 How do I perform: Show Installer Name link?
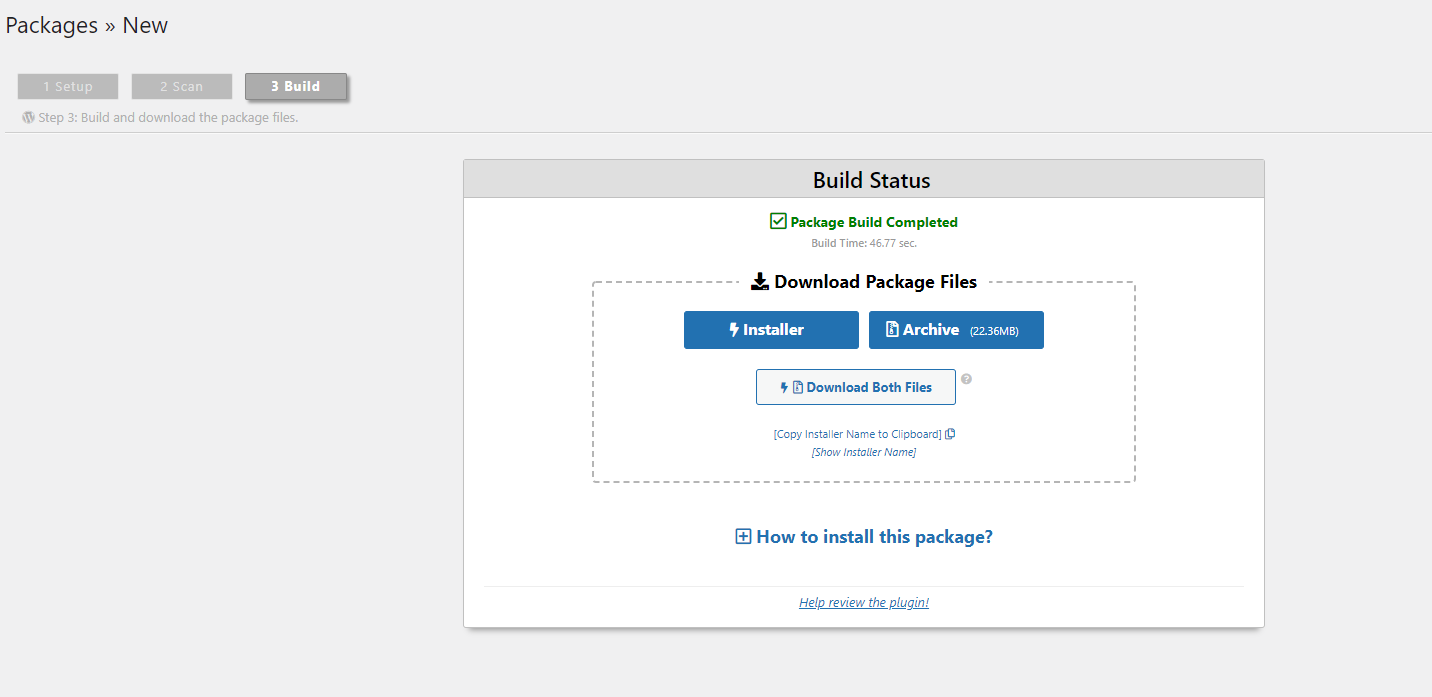tap(864, 452)
